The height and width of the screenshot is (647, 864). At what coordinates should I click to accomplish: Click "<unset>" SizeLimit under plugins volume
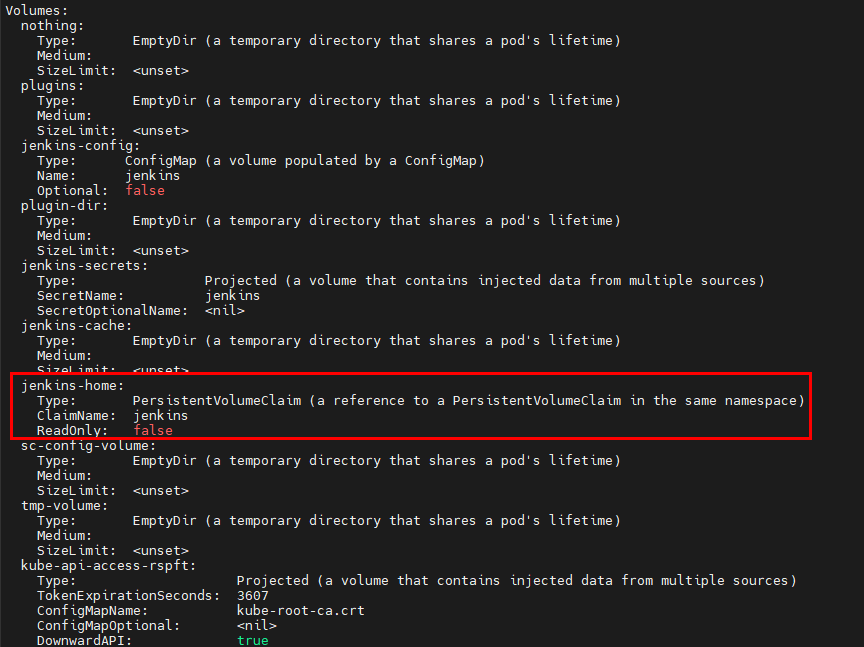(x=160, y=131)
